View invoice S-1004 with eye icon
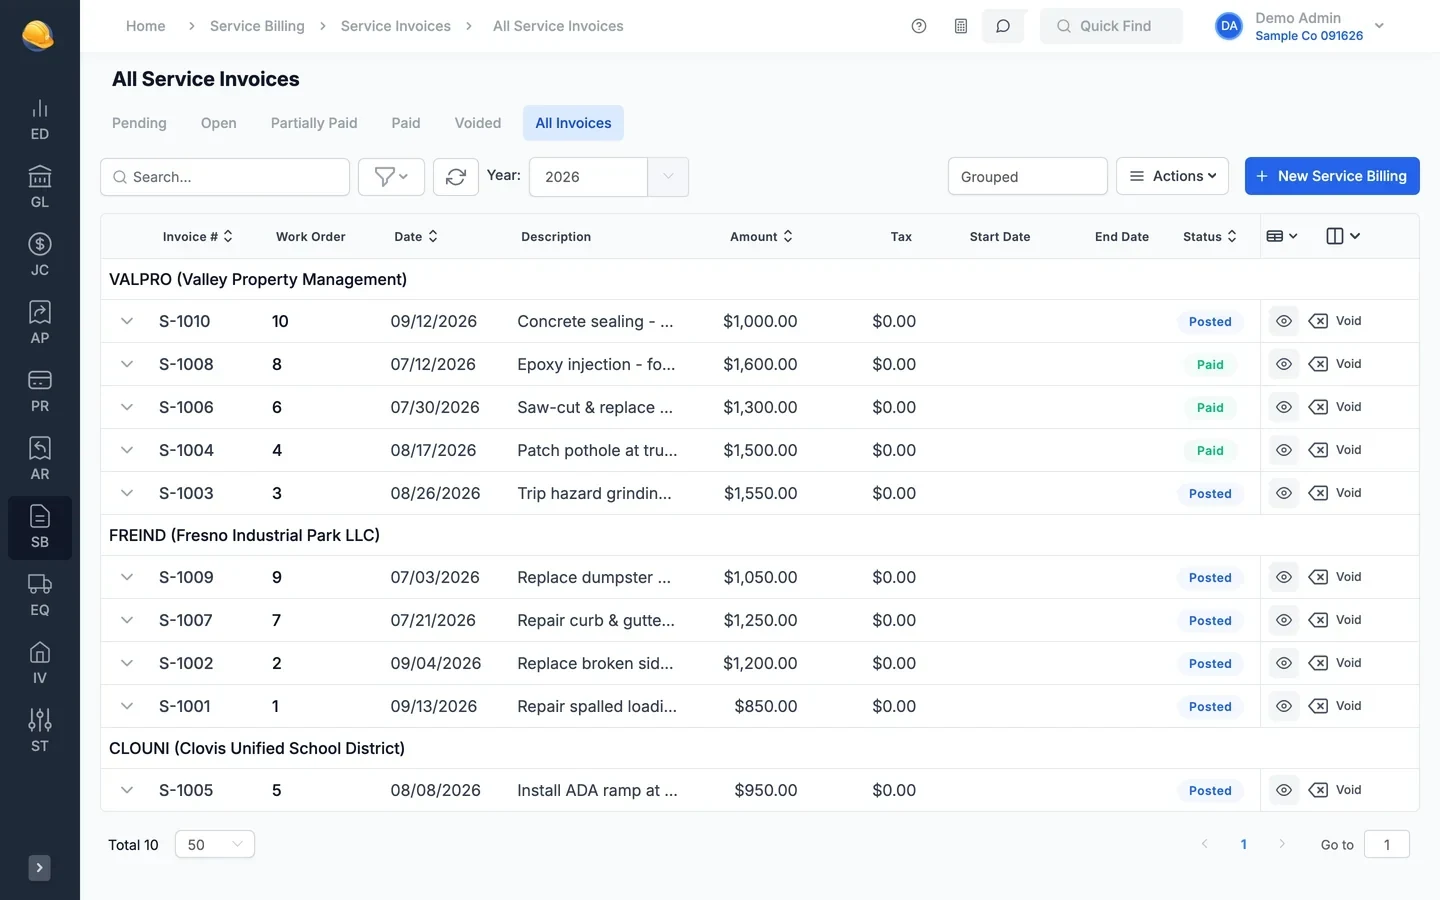 (1284, 450)
